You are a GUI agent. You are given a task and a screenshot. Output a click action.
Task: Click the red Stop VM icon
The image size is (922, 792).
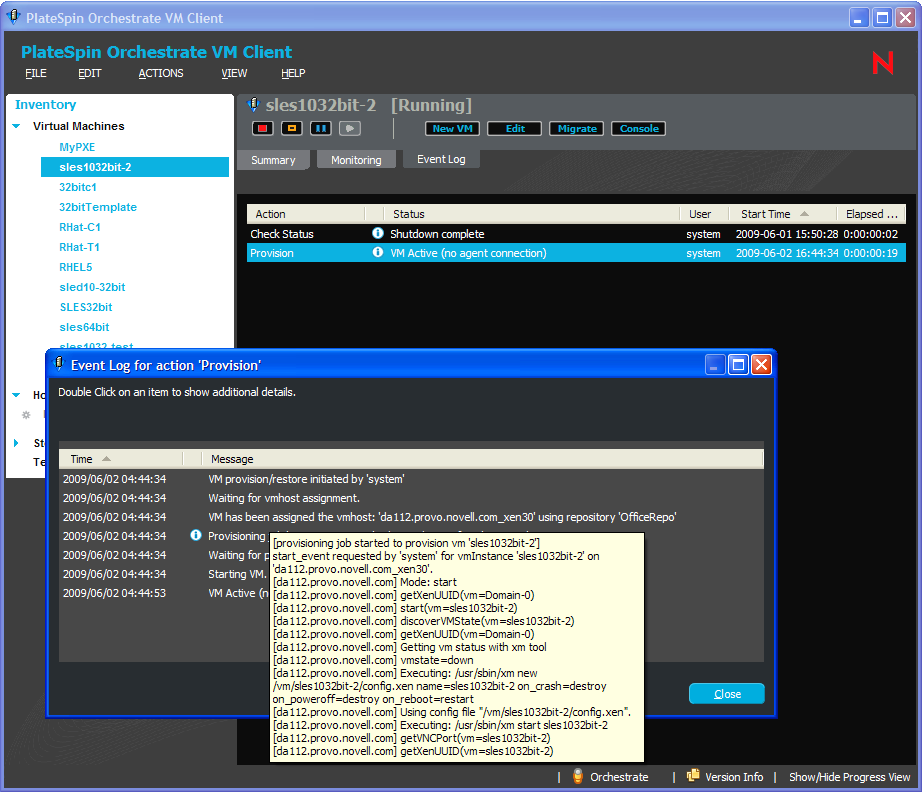coord(263,128)
